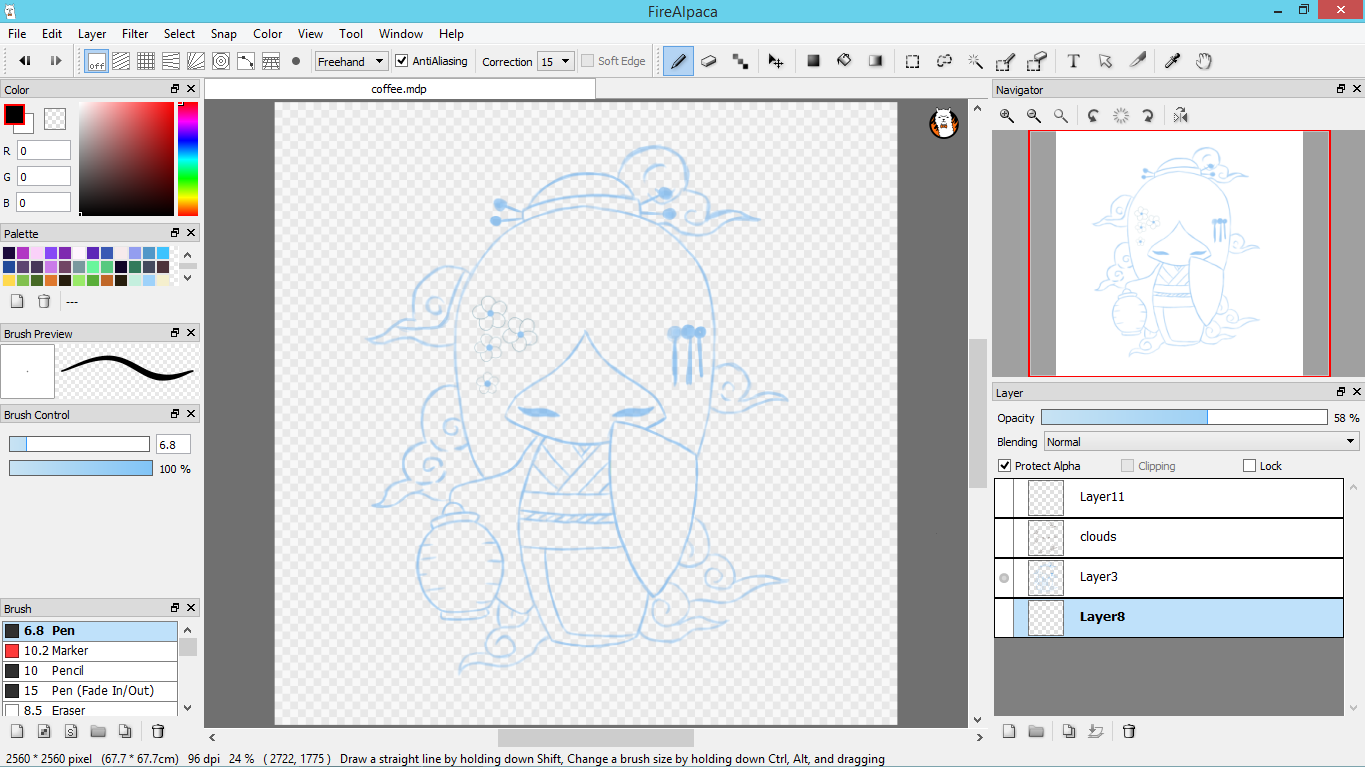
Task: Click the brush size slider in Brush Control
Action: coord(79,444)
